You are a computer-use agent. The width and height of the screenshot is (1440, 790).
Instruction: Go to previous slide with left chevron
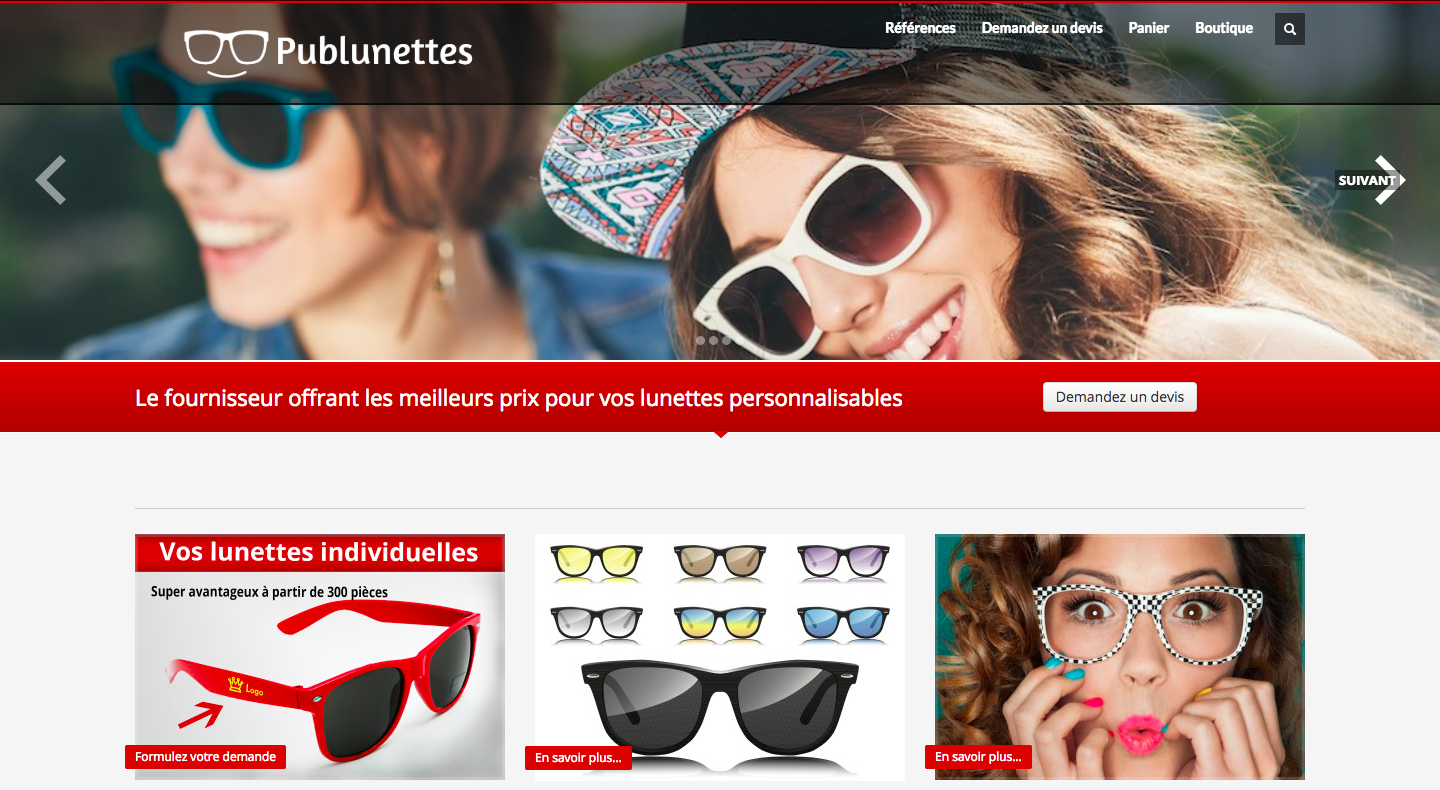(50, 180)
